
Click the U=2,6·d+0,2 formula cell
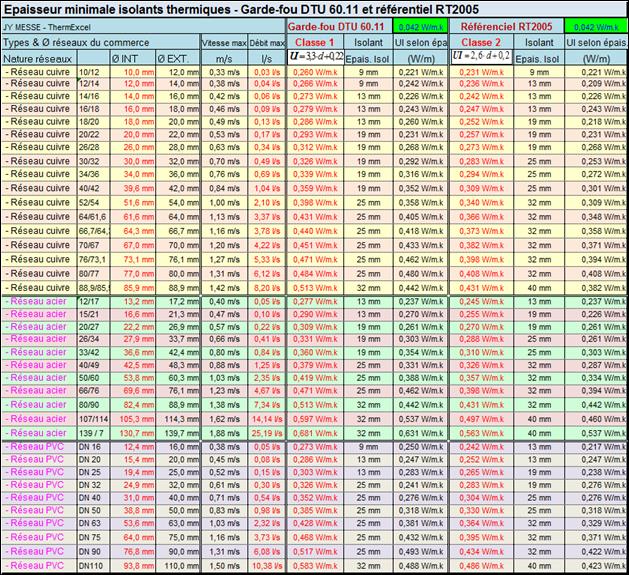tap(484, 58)
